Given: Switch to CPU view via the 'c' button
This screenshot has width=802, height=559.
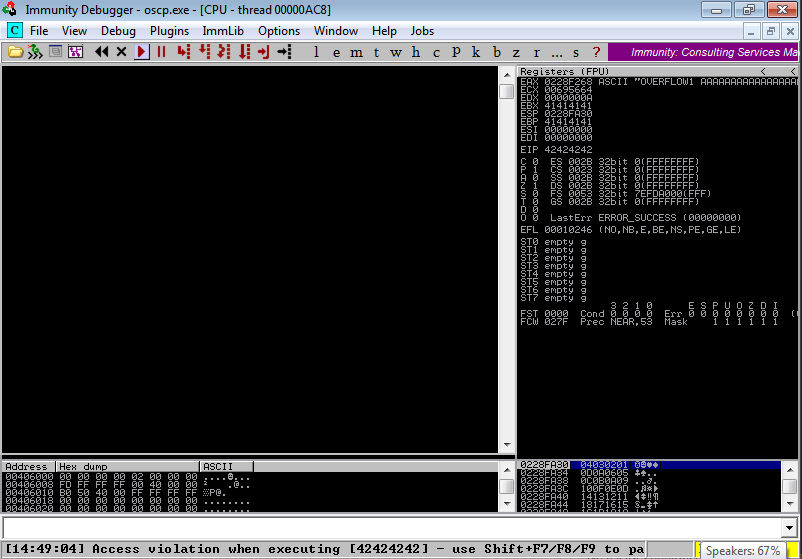Looking at the screenshot, I should (x=436, y=52).
